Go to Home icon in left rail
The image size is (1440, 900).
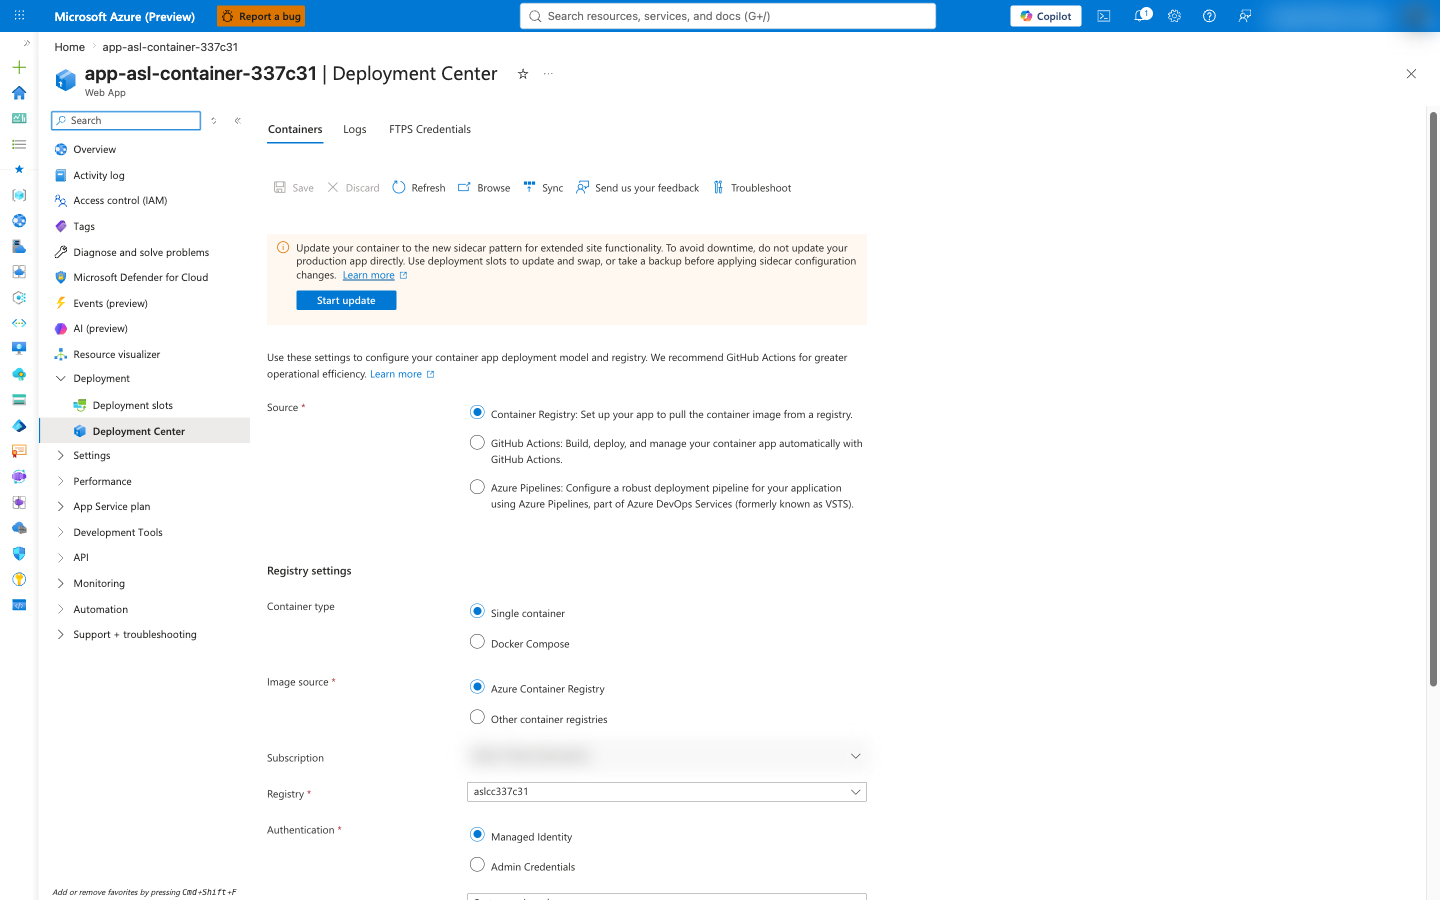(19, 93)
